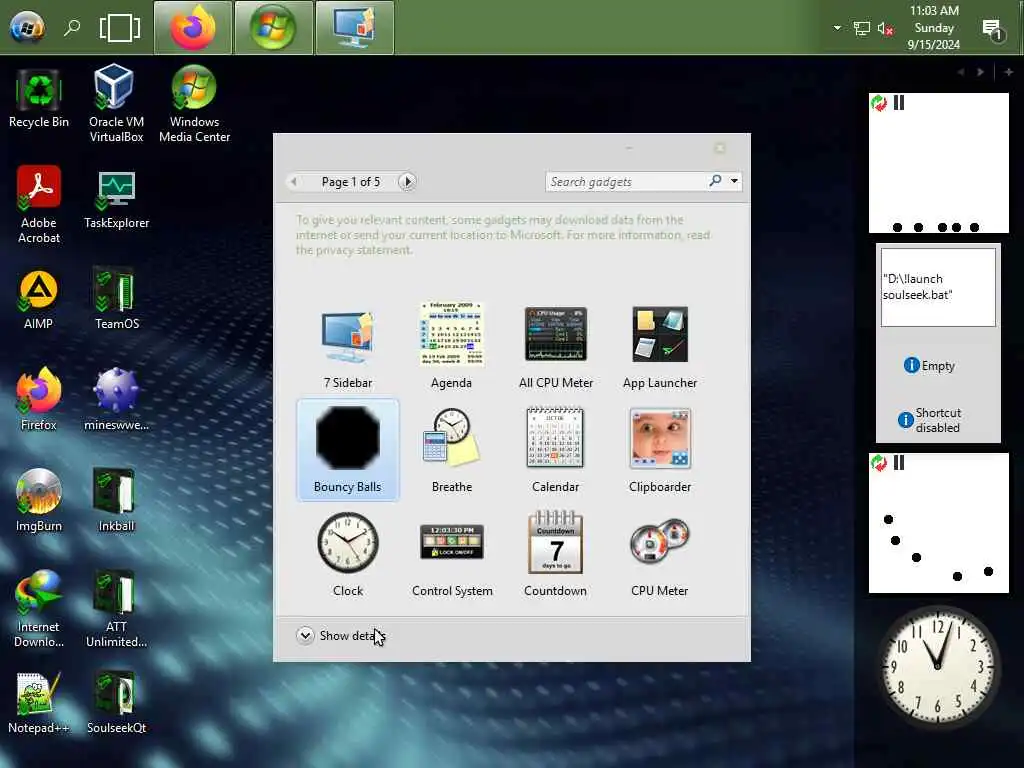Open SoulseekQt desktop icon

pyautogui.click(x=116, y=703)
